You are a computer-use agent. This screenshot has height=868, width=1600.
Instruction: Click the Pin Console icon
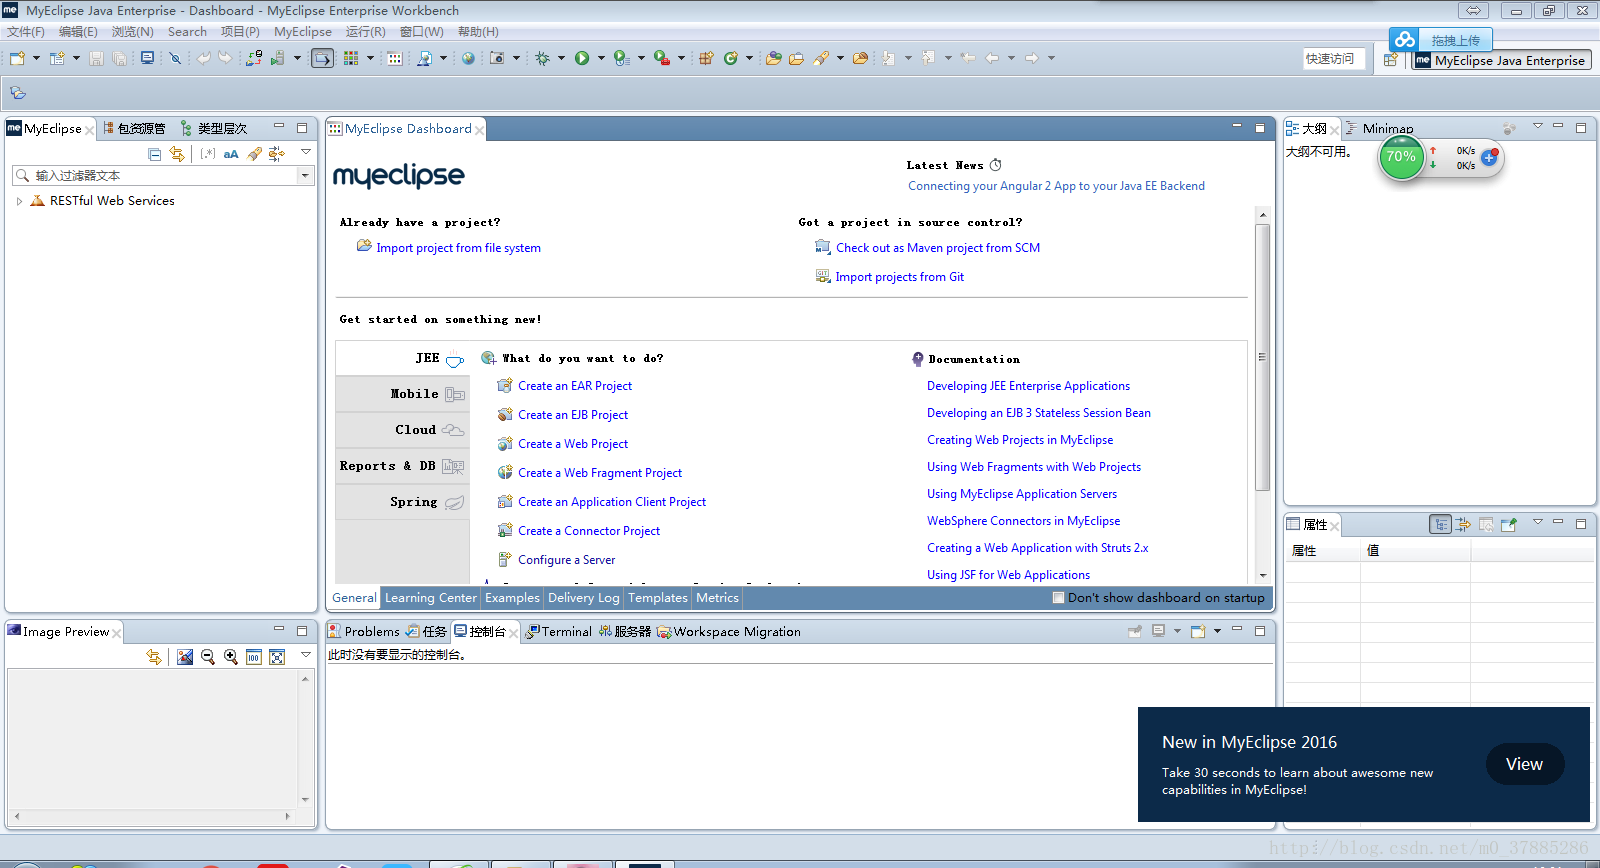pyautogui.click(x=1135, y=631)
